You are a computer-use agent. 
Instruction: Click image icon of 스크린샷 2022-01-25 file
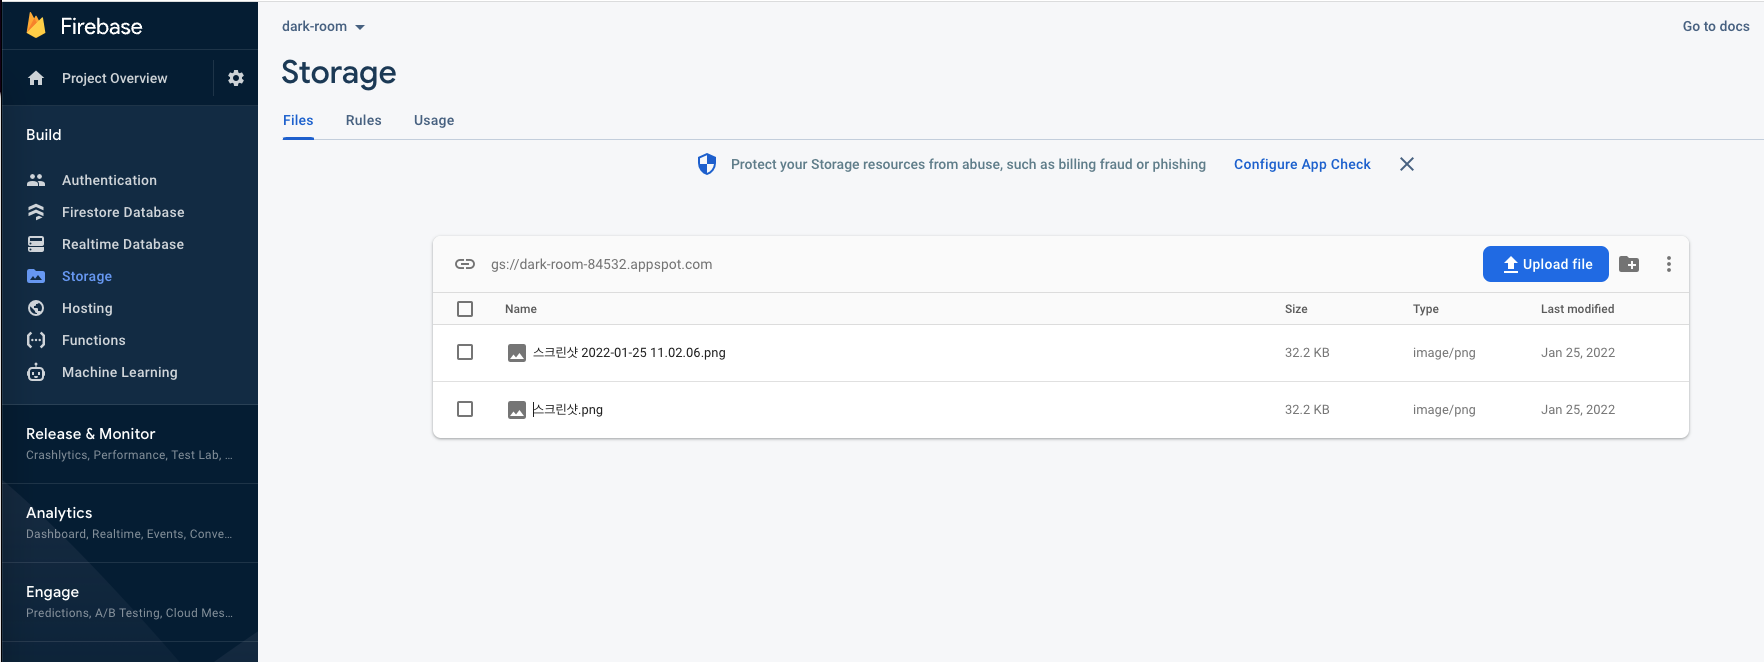coord(517,353)
